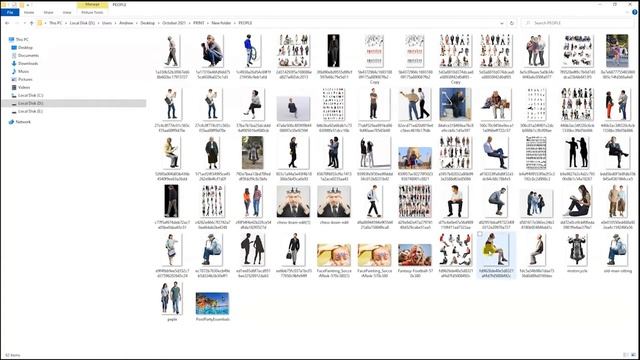
Task: Open the Share ribbon tab
Action: point(48,13)
